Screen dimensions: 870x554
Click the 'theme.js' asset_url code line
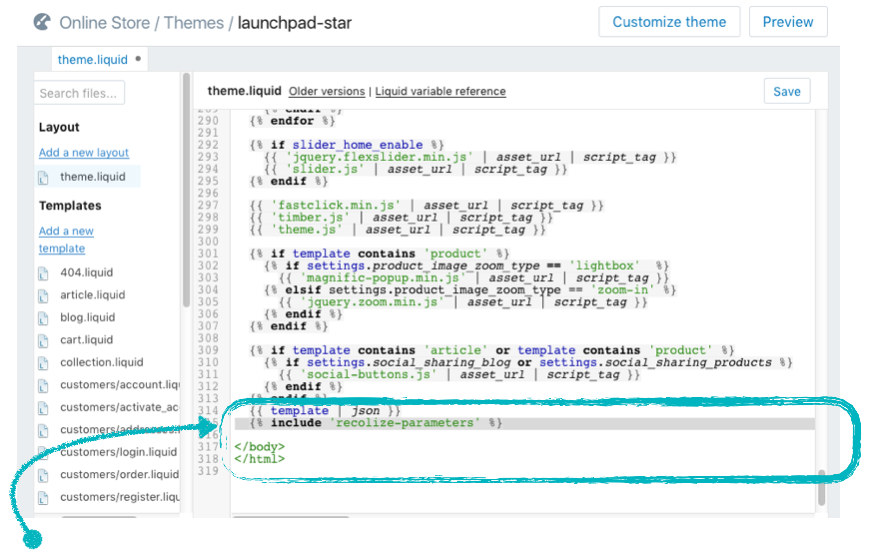pyautogui.click(x=397, y=230)
